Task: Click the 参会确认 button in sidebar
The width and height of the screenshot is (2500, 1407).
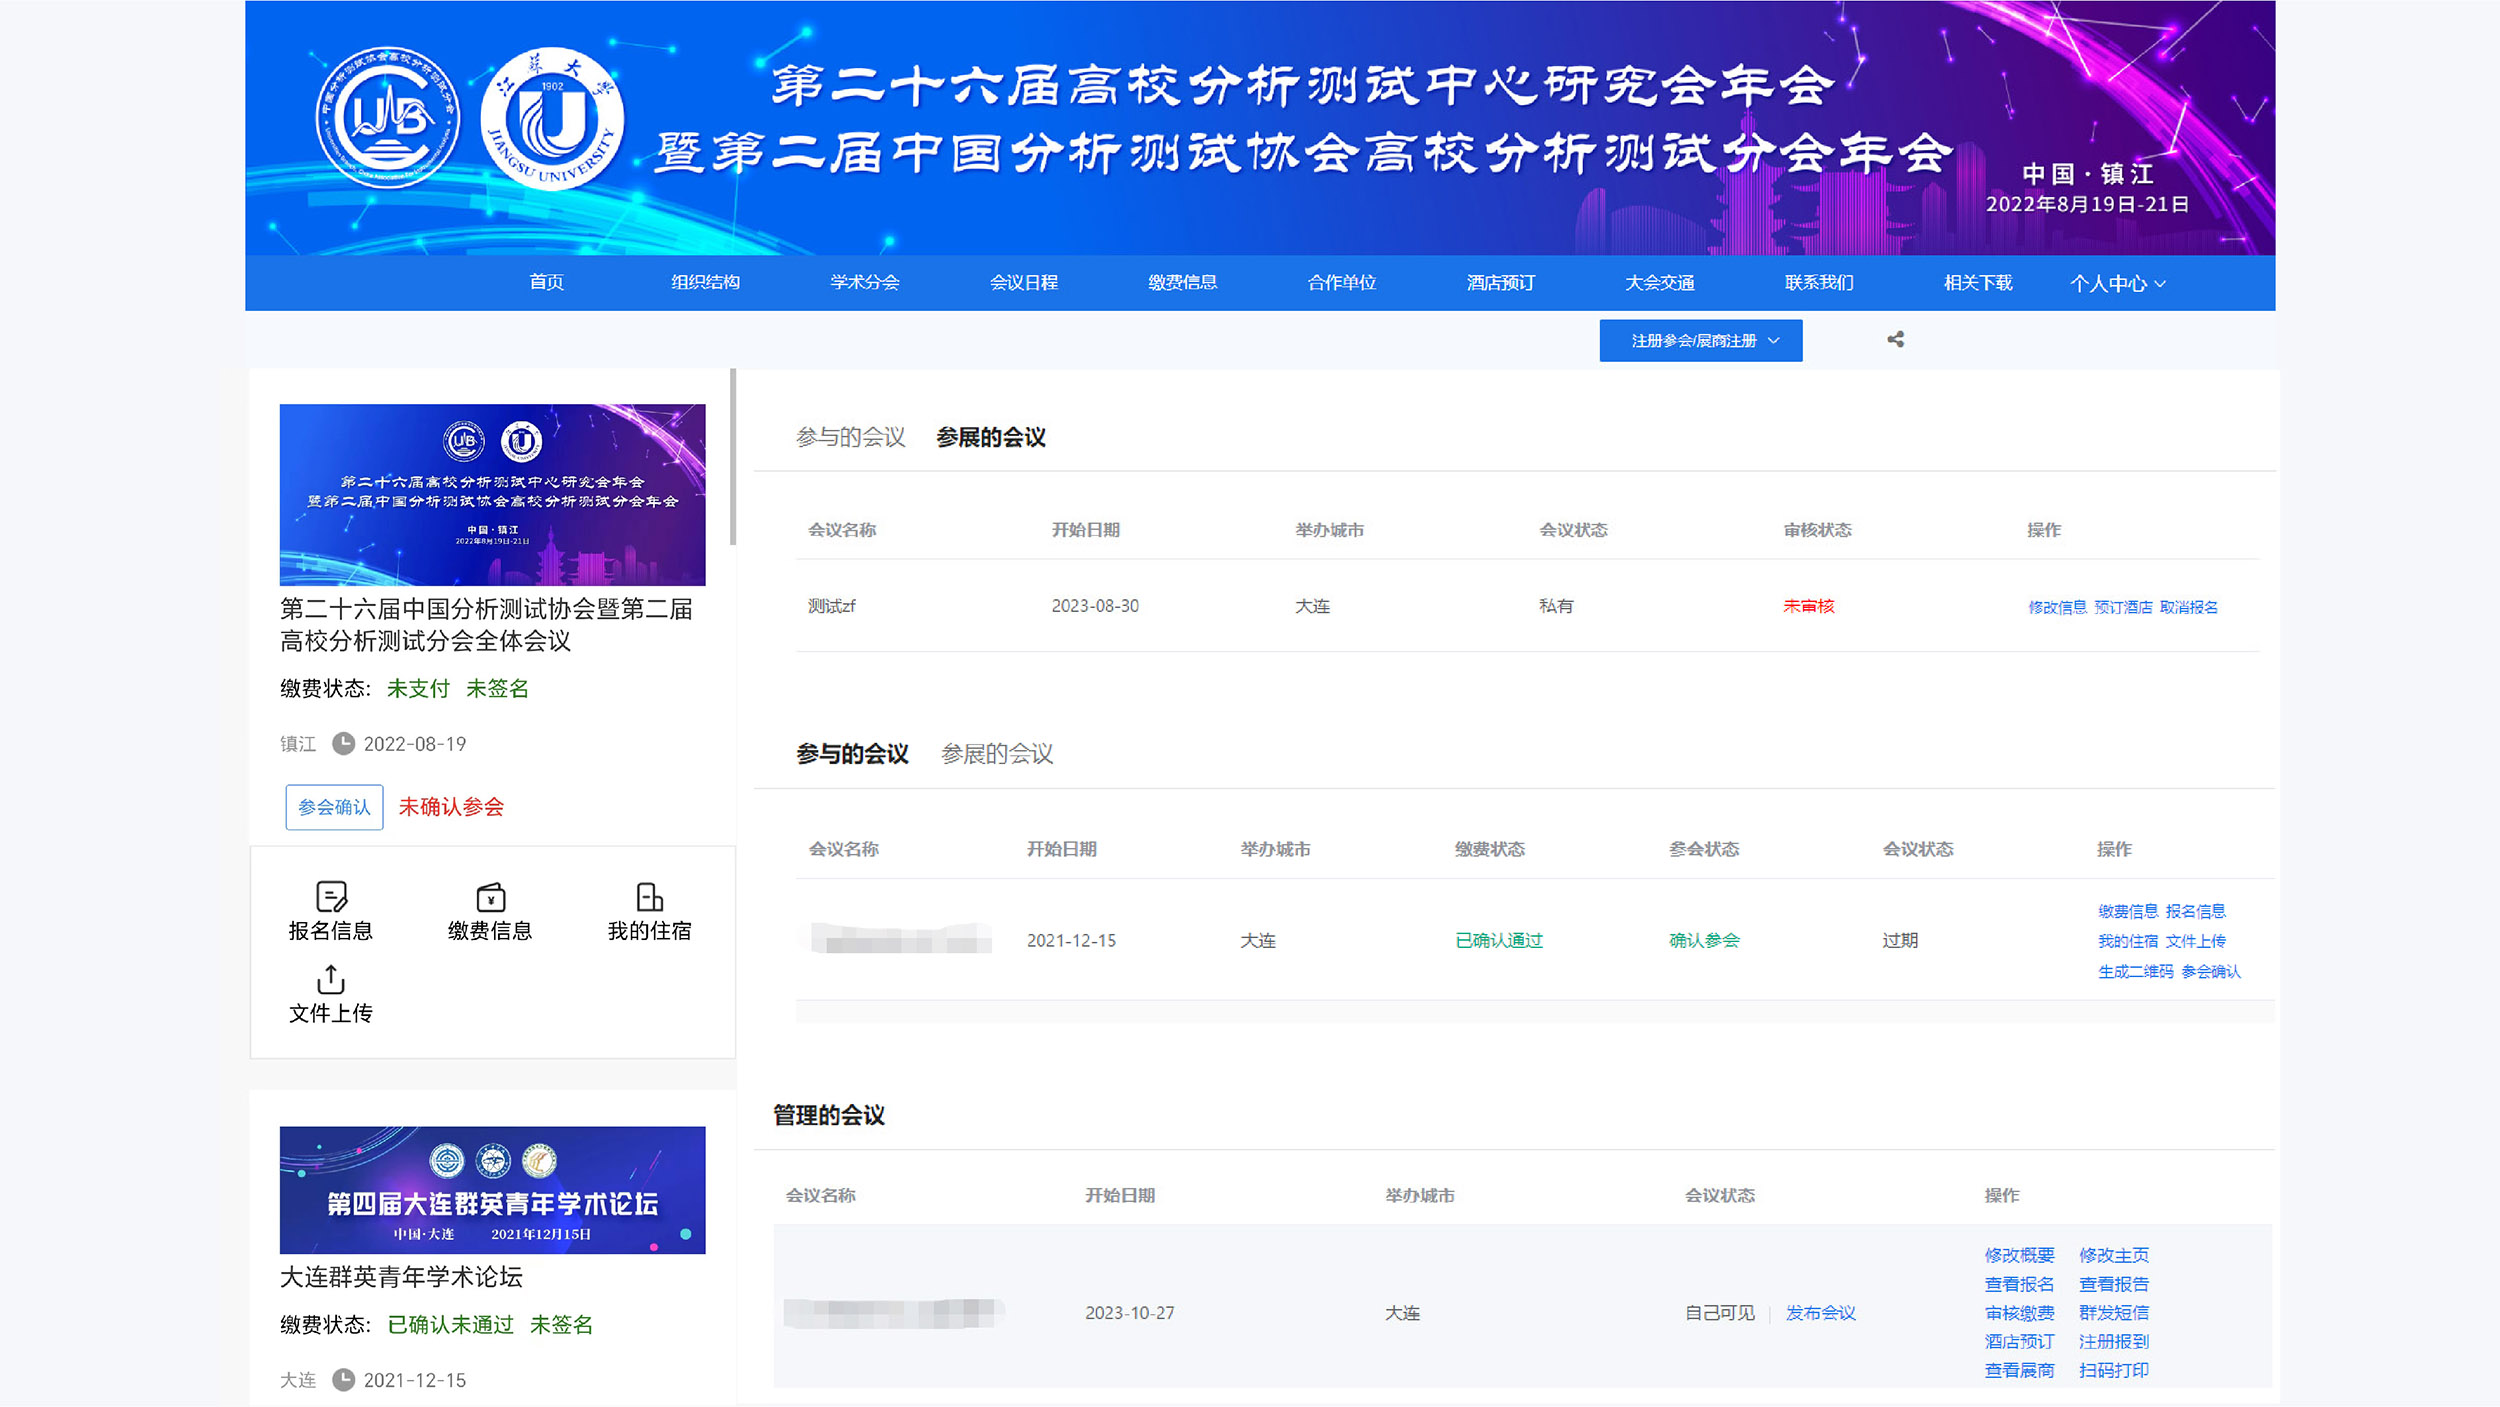Action: [334, 807]
